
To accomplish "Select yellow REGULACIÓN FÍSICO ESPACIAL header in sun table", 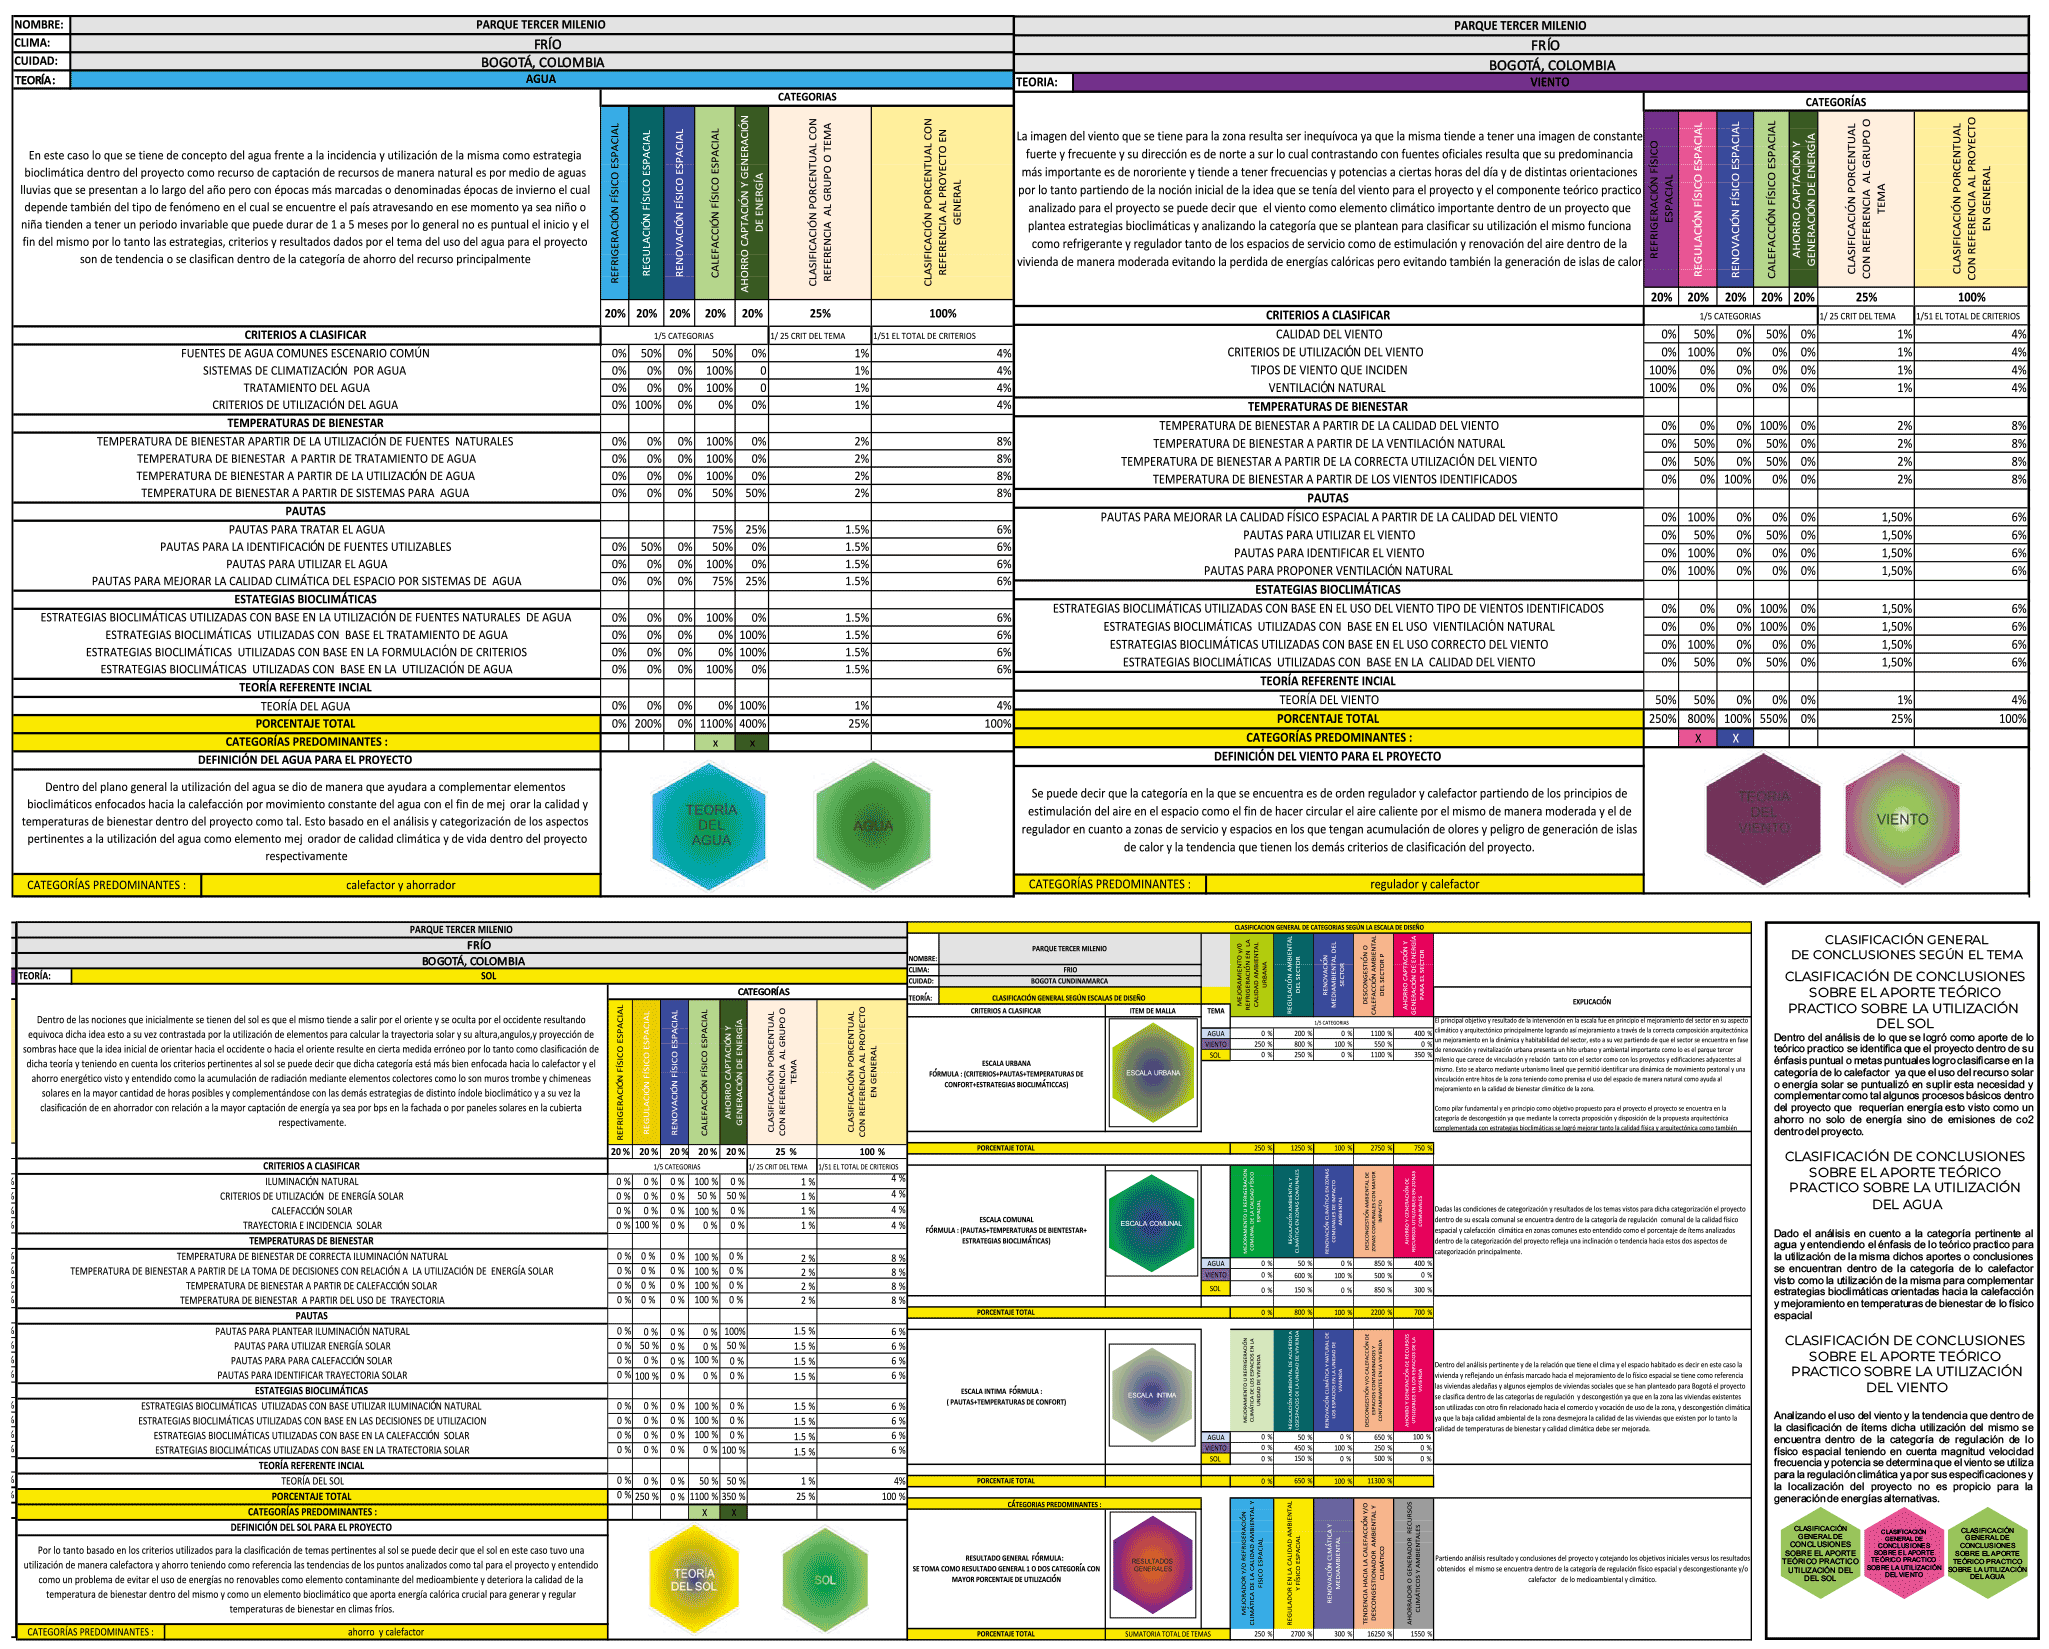I will pyautogui.click(x=647, y=1071).
